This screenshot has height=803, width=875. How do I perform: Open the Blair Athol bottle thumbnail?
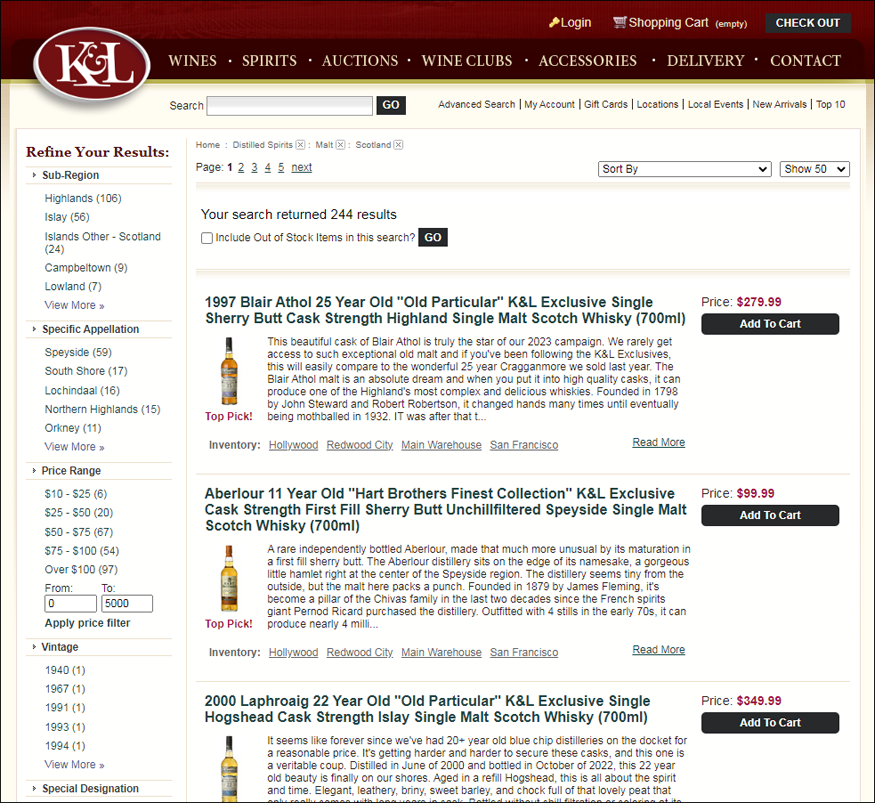click(x=229, y=371)
